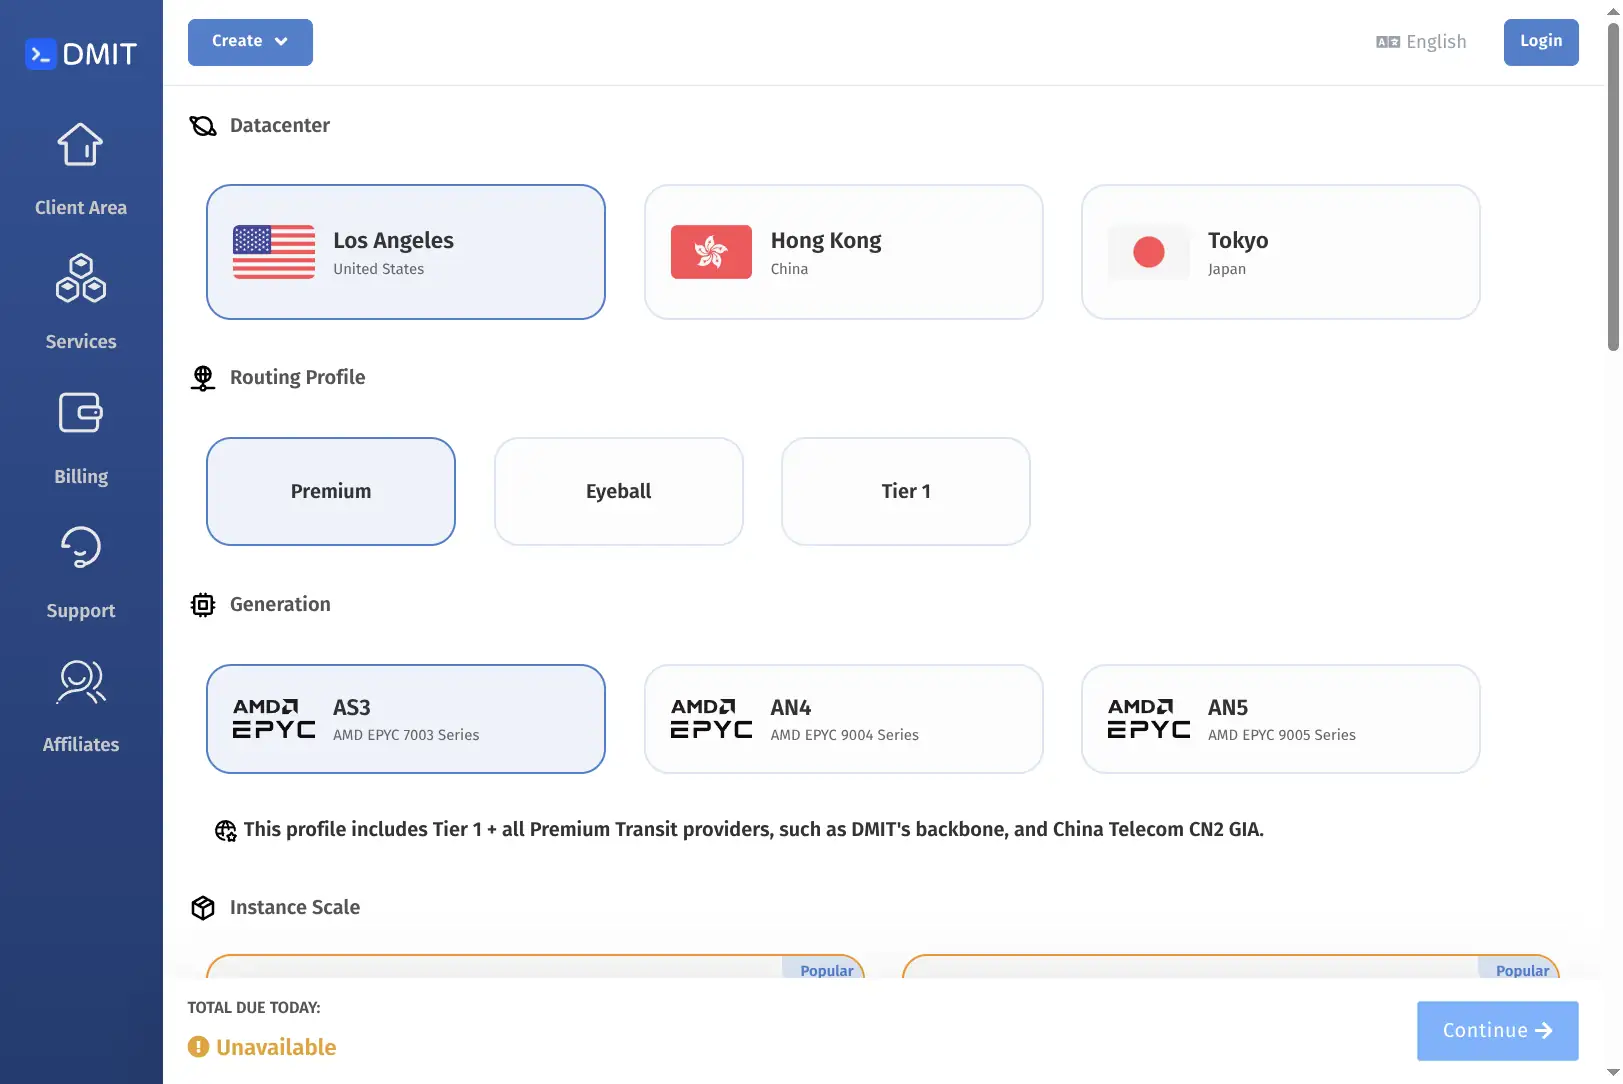The height and width of the screenshot is (1084, 1623).
Task: Open the Services cubes icon
Action: pyautogui.click(x=81, y=278)
